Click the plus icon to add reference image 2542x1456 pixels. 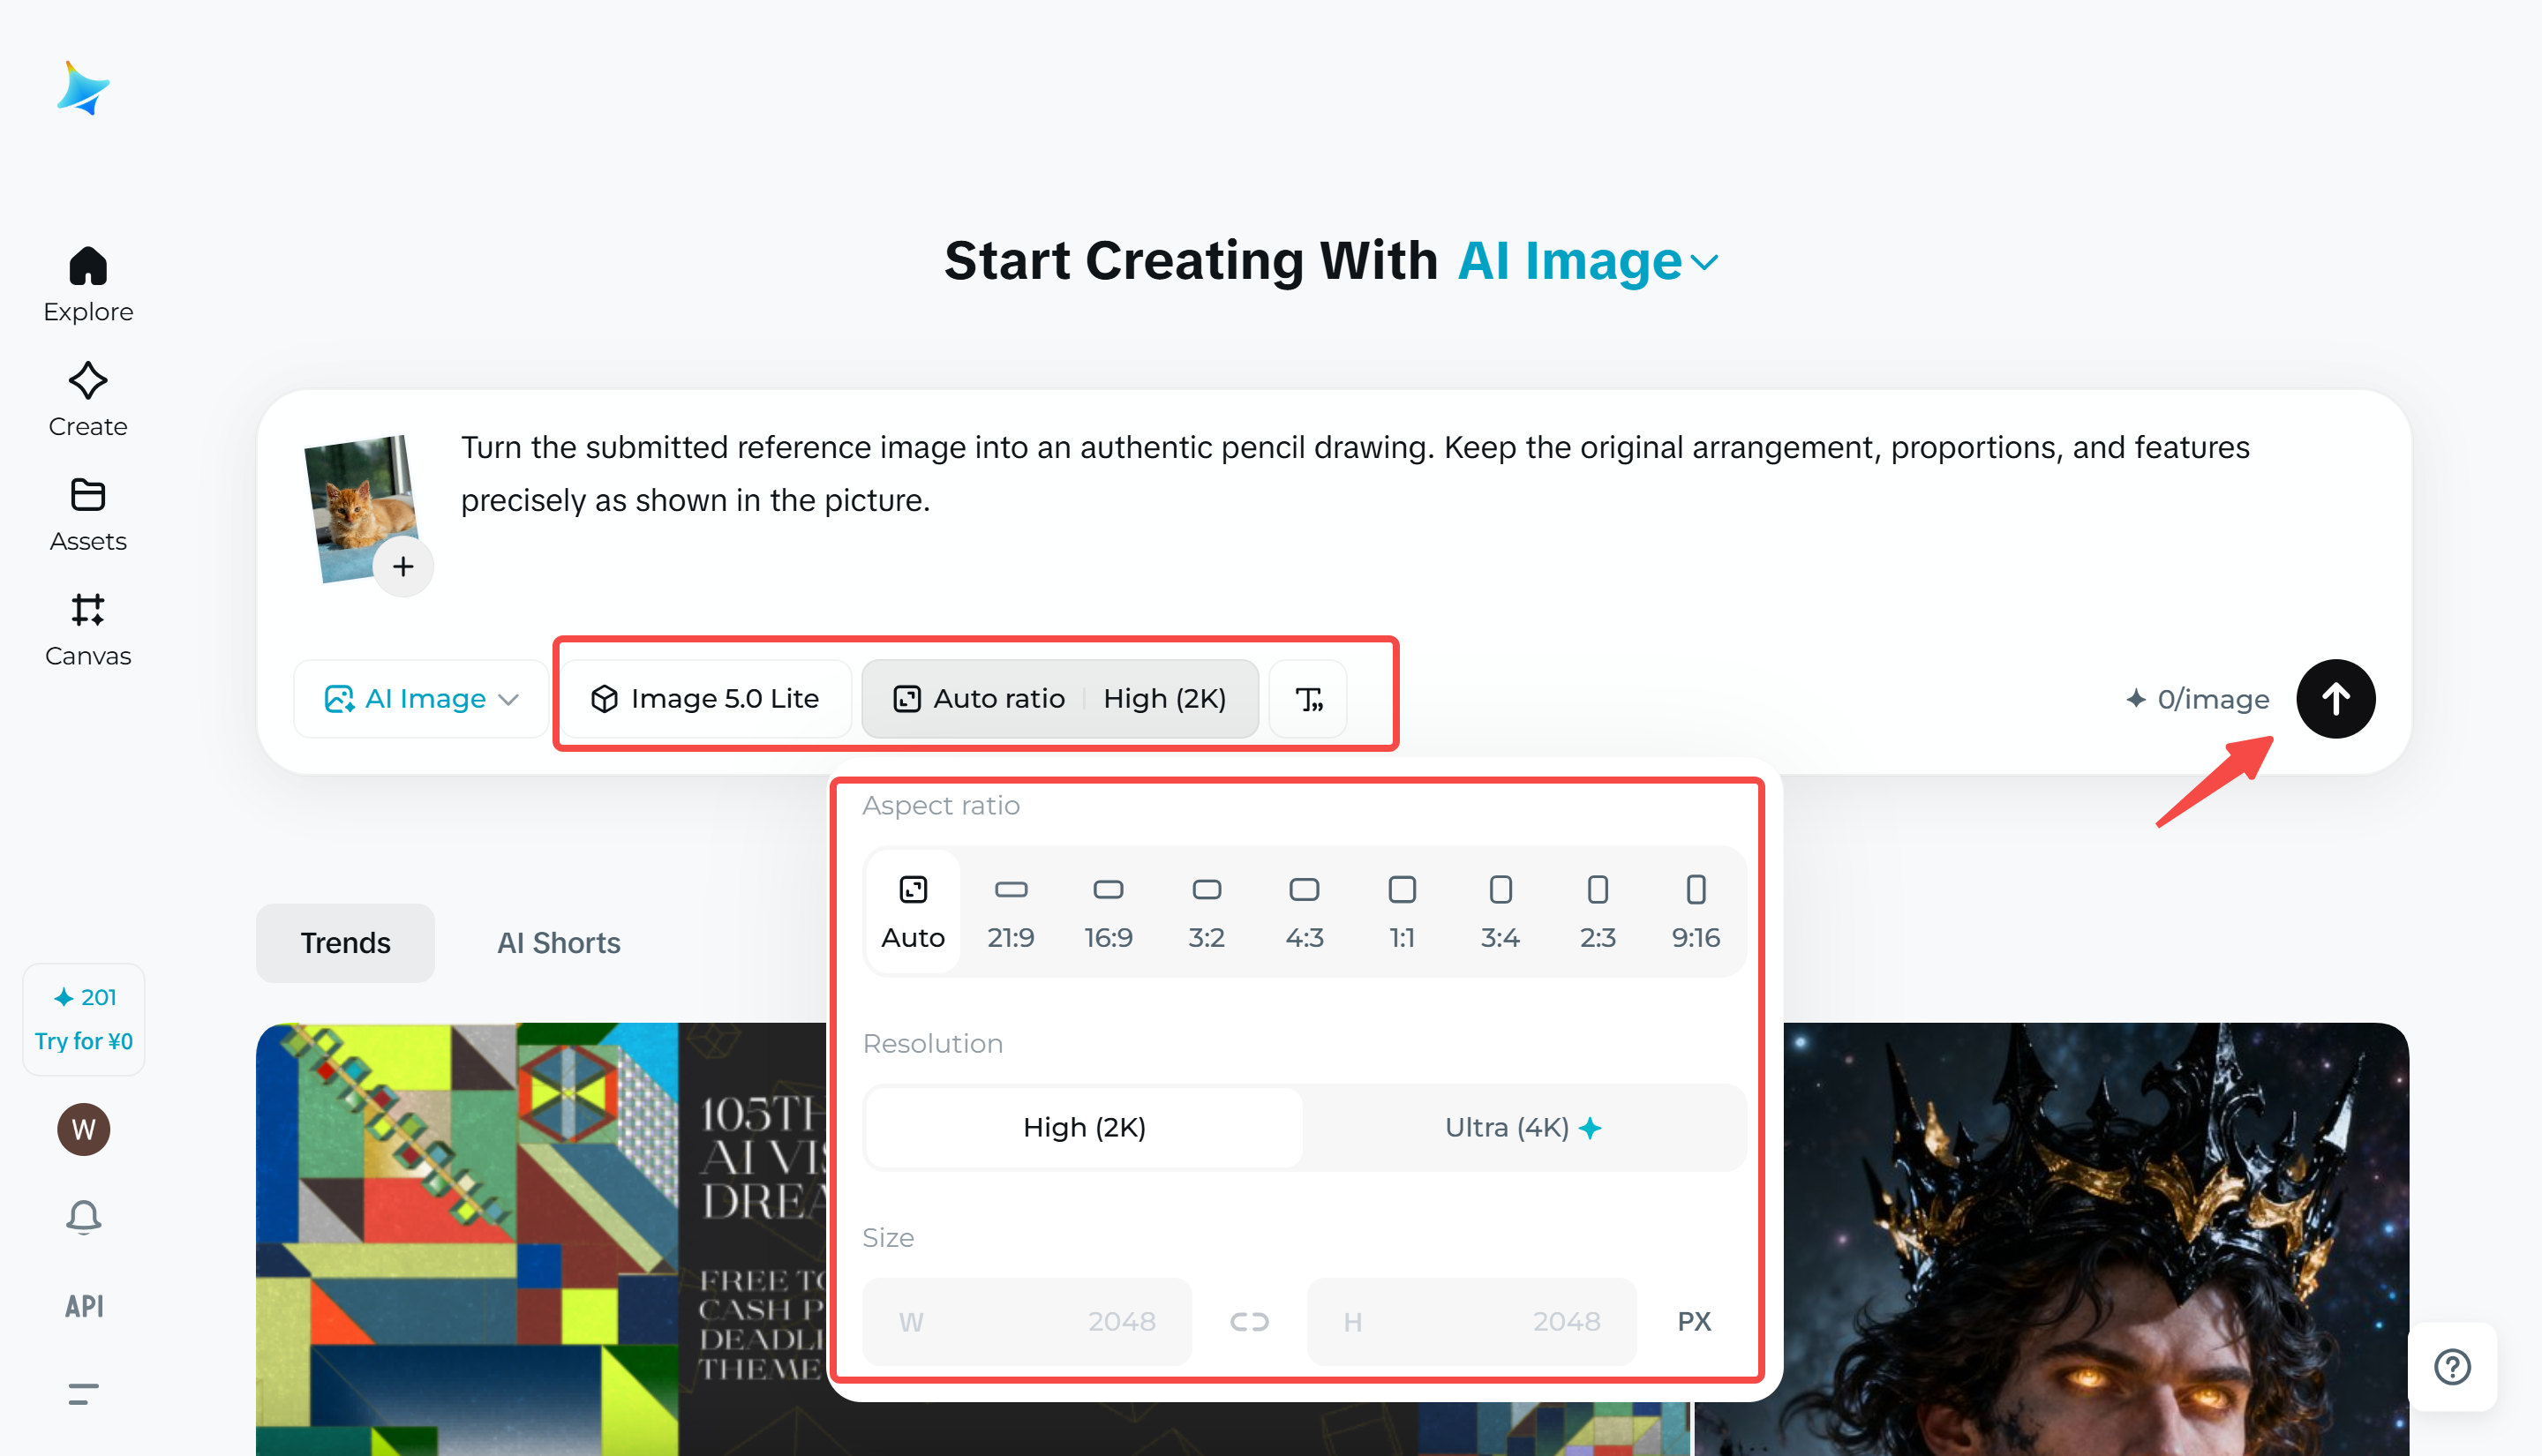[x=403, y=567]
